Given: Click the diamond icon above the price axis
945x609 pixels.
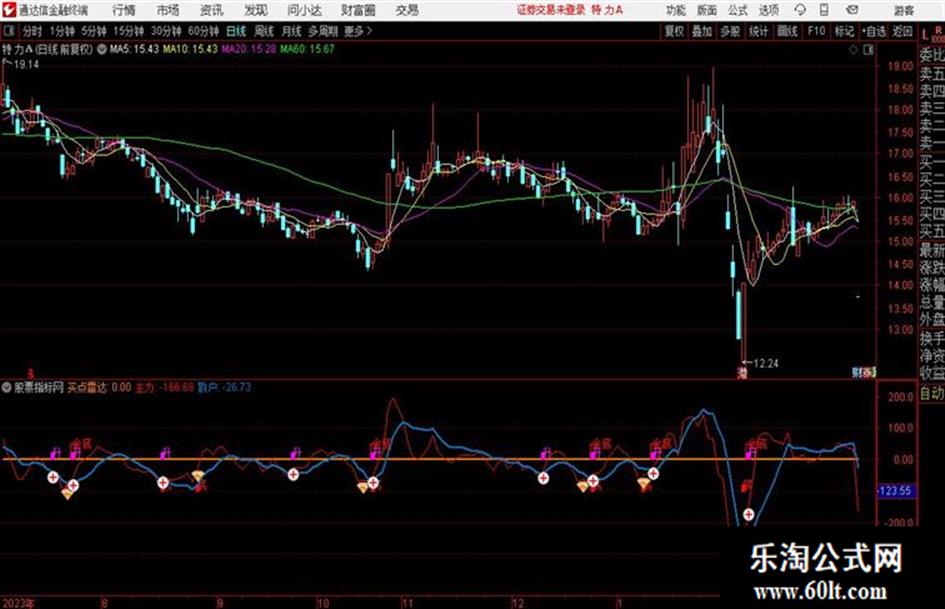Looking at the screenshot, I should (853, 50).
